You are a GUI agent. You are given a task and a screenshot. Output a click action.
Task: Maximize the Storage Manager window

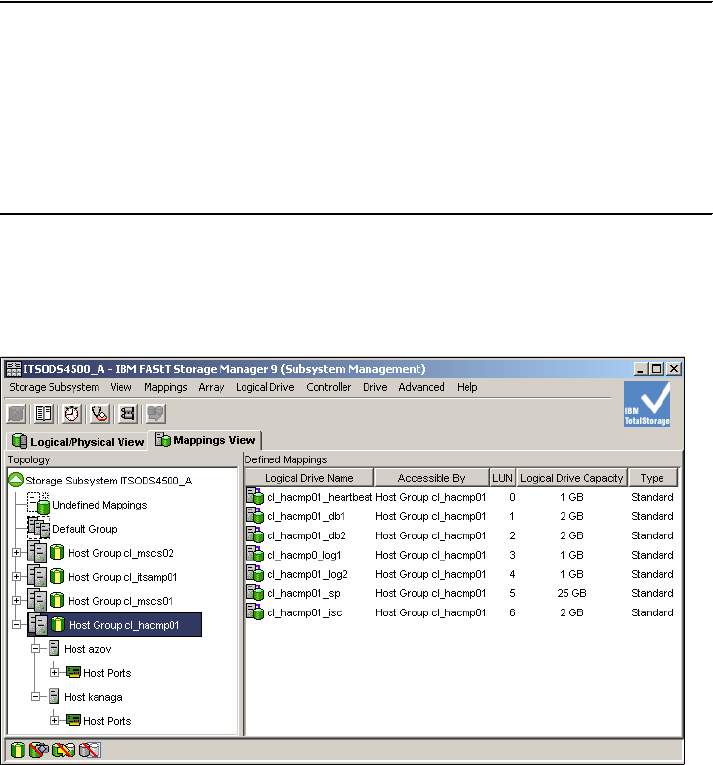[656, 369]
